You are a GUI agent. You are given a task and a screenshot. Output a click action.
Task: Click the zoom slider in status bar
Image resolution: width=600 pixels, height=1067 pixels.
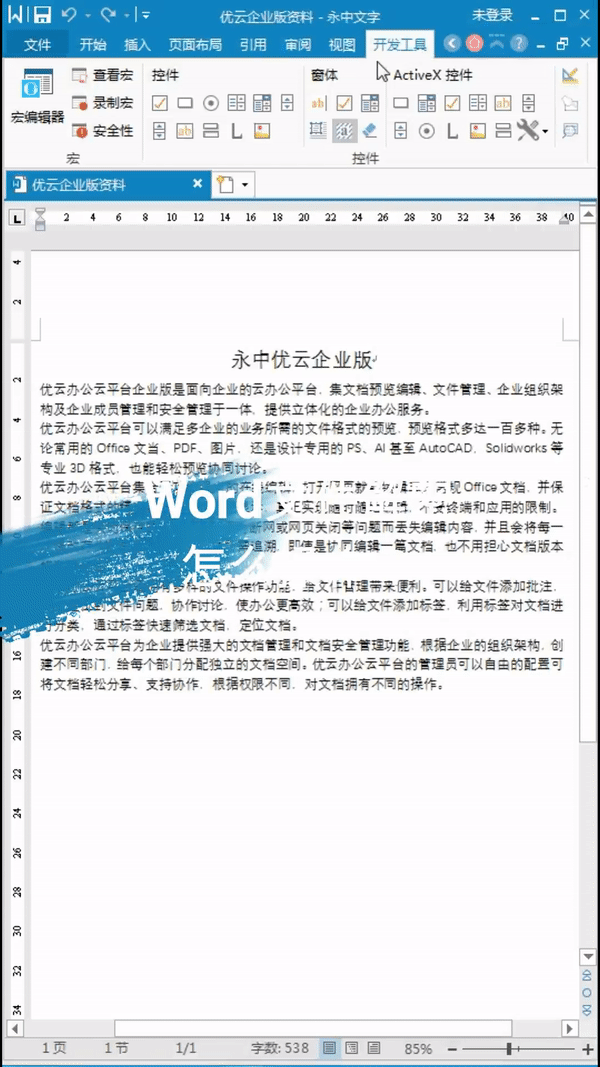[510, 1049]
